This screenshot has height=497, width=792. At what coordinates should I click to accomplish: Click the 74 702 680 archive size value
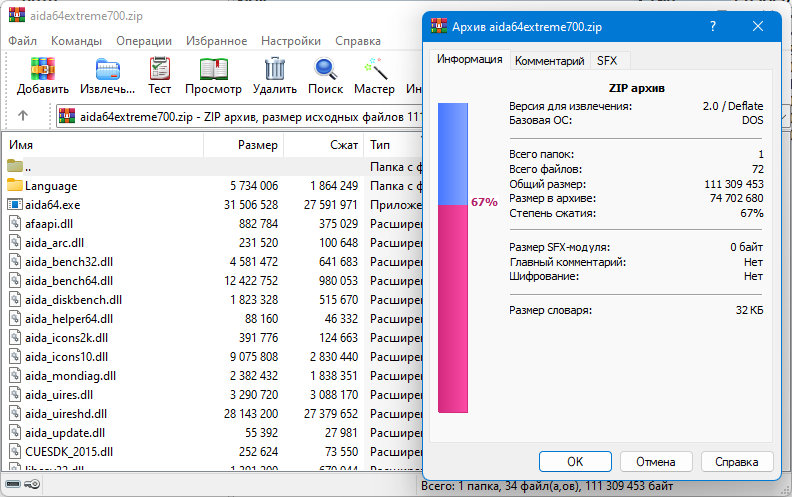(736, 198)
